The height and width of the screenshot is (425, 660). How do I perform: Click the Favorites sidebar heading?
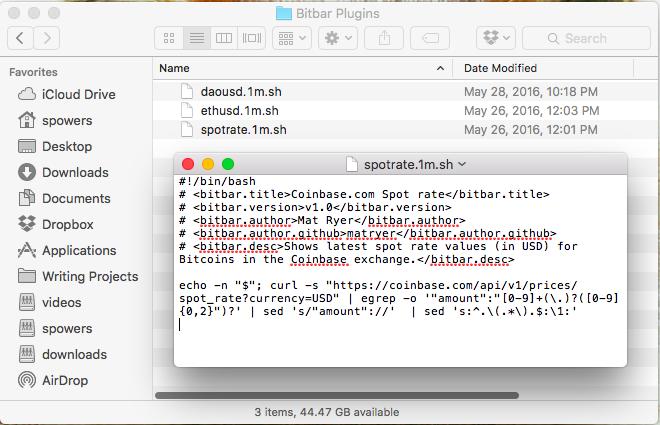(x=33, y=72)
